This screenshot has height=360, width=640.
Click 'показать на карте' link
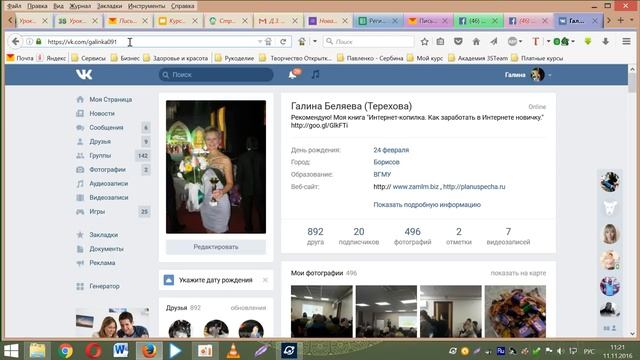pos(518,273)
